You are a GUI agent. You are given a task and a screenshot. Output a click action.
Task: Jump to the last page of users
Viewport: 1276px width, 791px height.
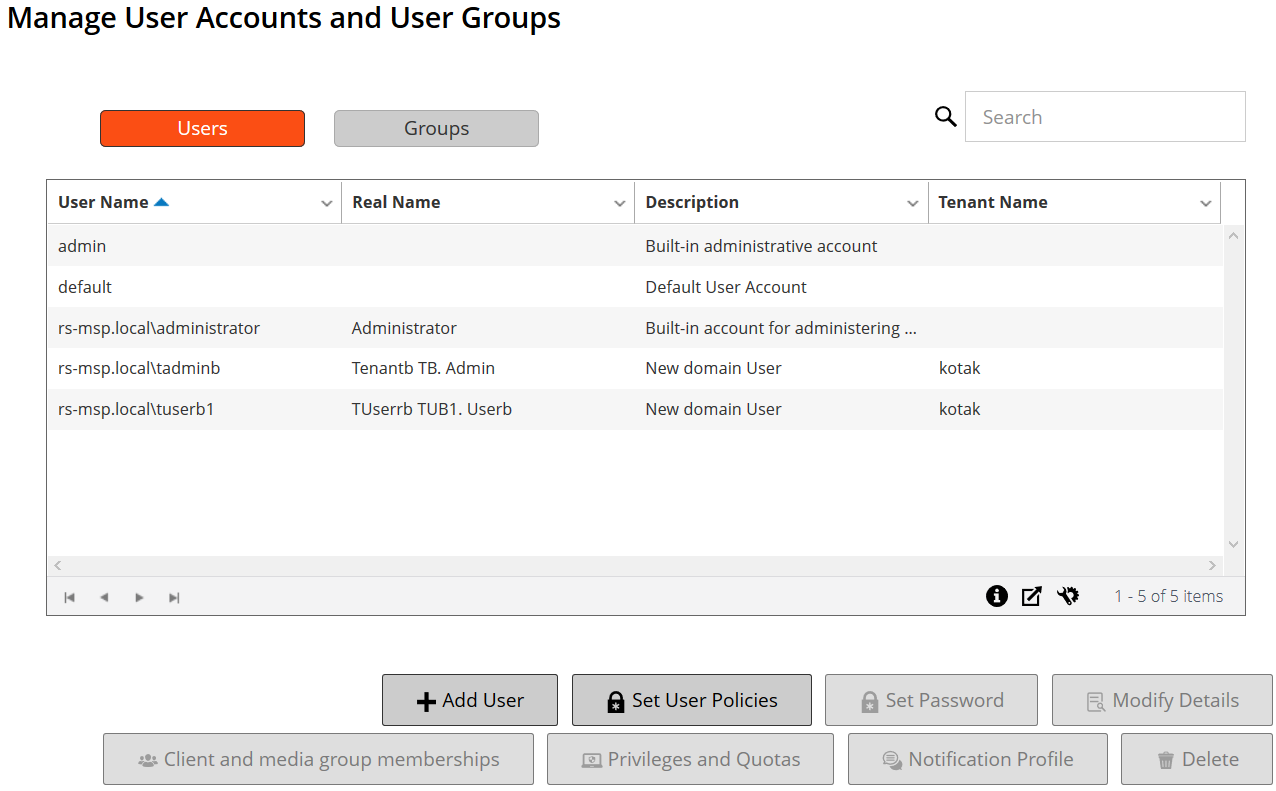pos(174,597)
